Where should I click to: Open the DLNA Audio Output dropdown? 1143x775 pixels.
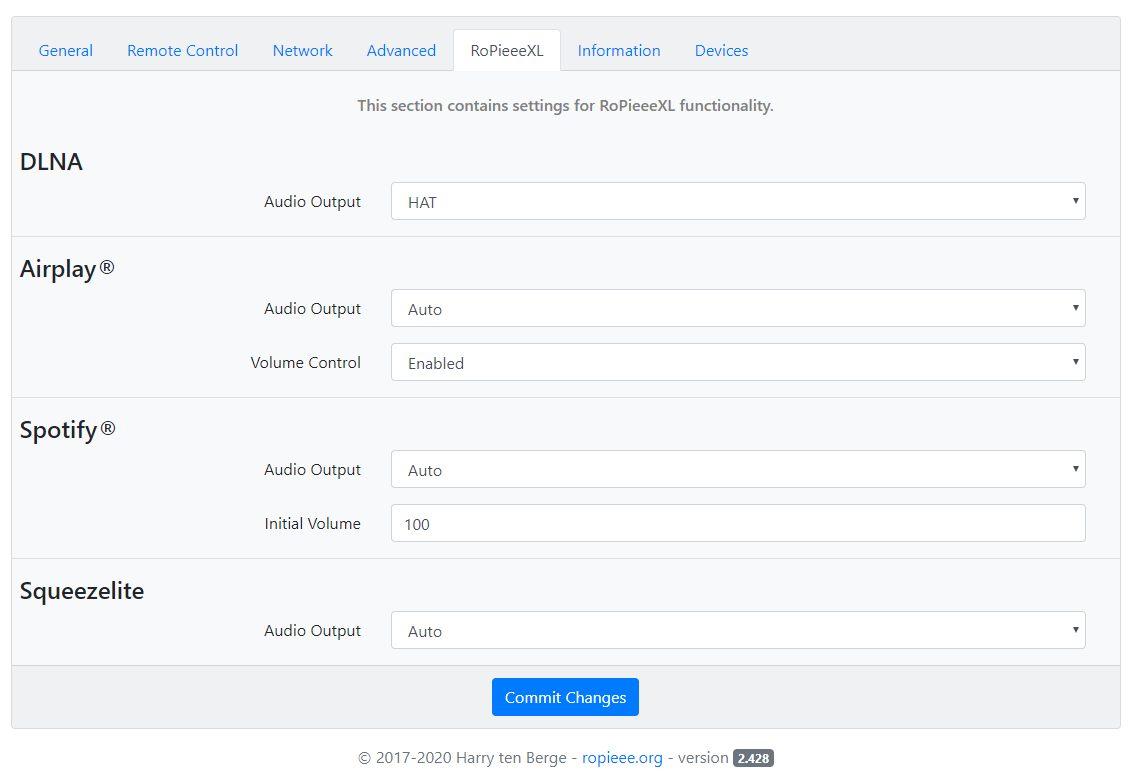[737, 202]
